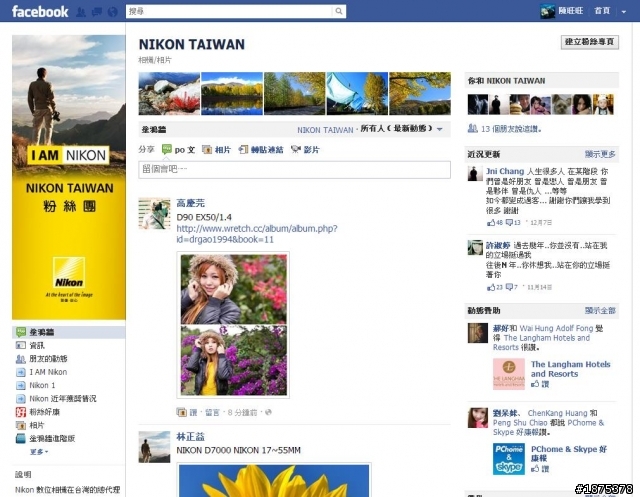Open 林正益's avatar thumbnail
Image resolution: width=640 pixels, height=497 pixels.
(x=154, y=447)
